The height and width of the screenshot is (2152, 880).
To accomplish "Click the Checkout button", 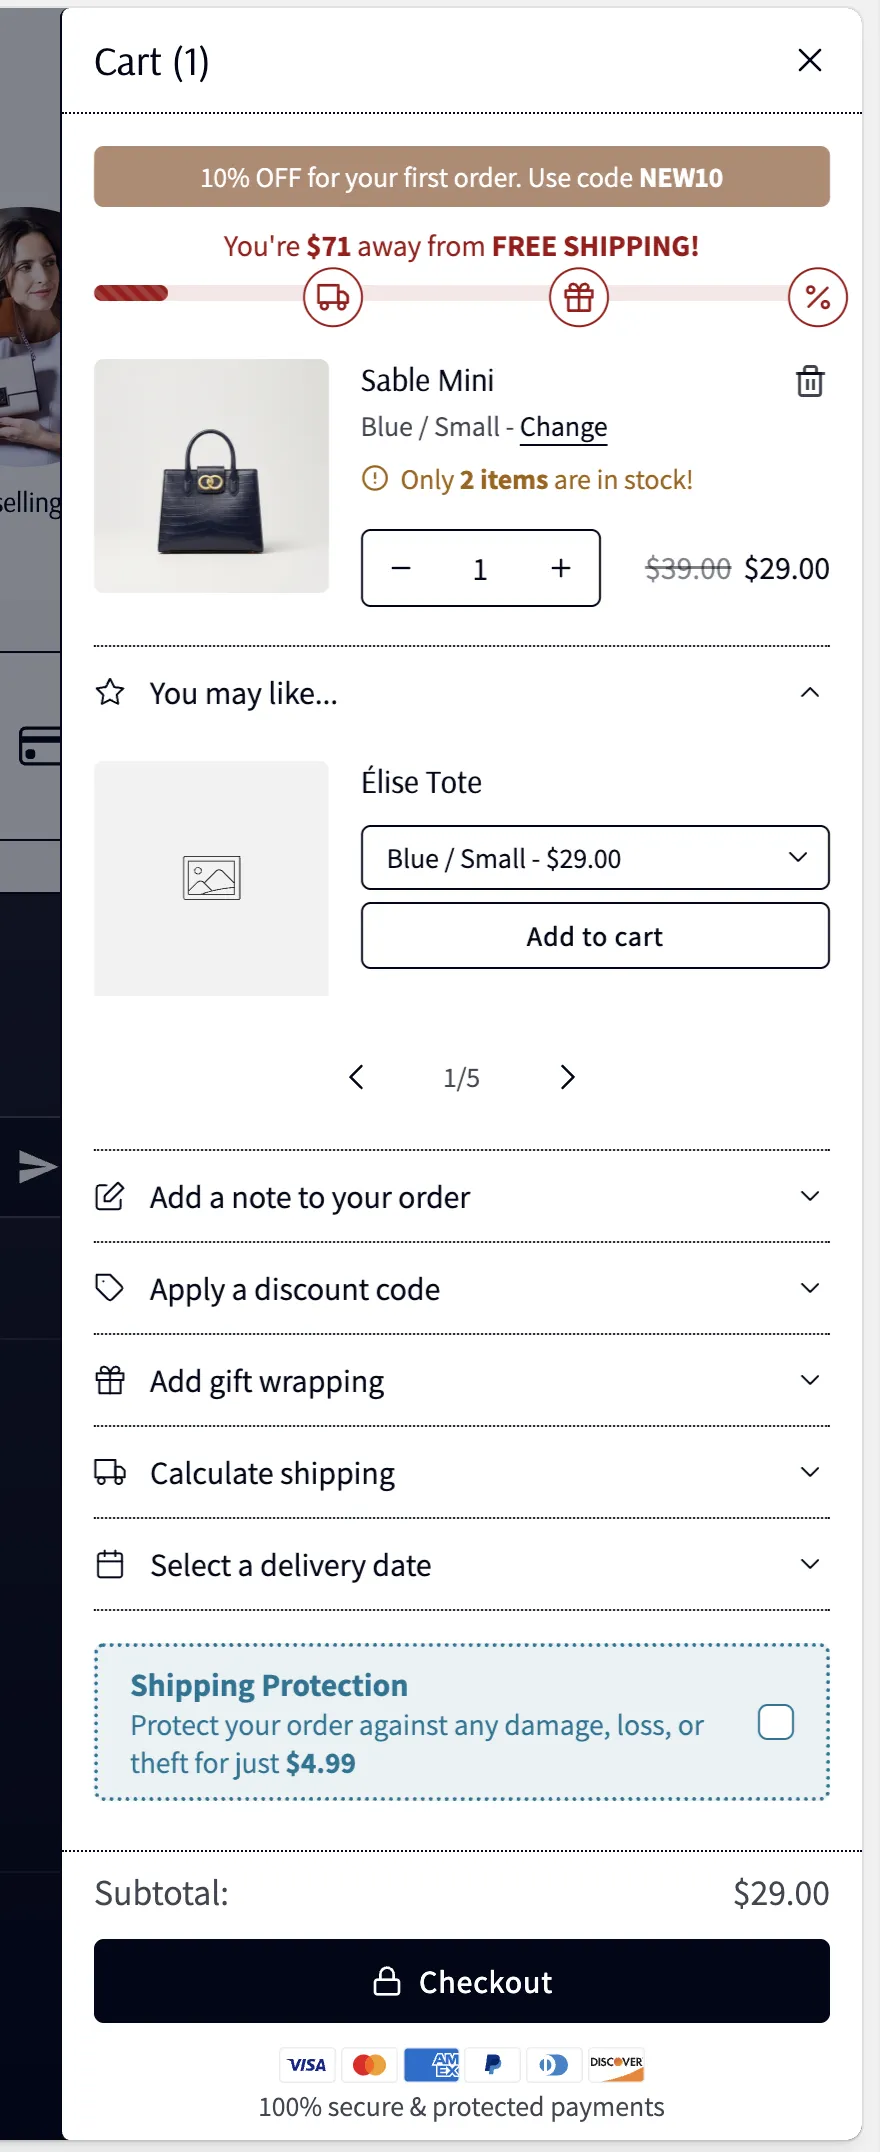I will (x=461, y=1981).
